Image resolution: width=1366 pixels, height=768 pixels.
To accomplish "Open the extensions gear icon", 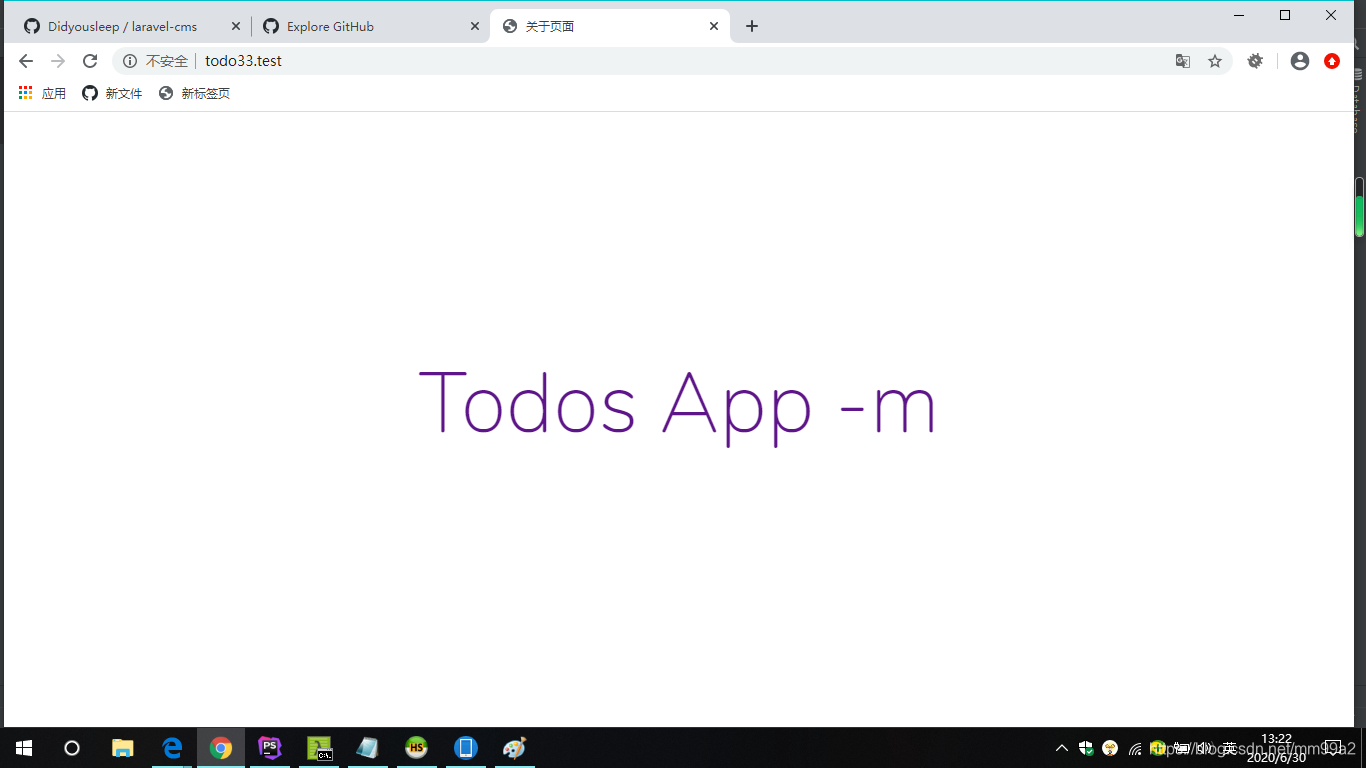I will tap(1255, 61).
